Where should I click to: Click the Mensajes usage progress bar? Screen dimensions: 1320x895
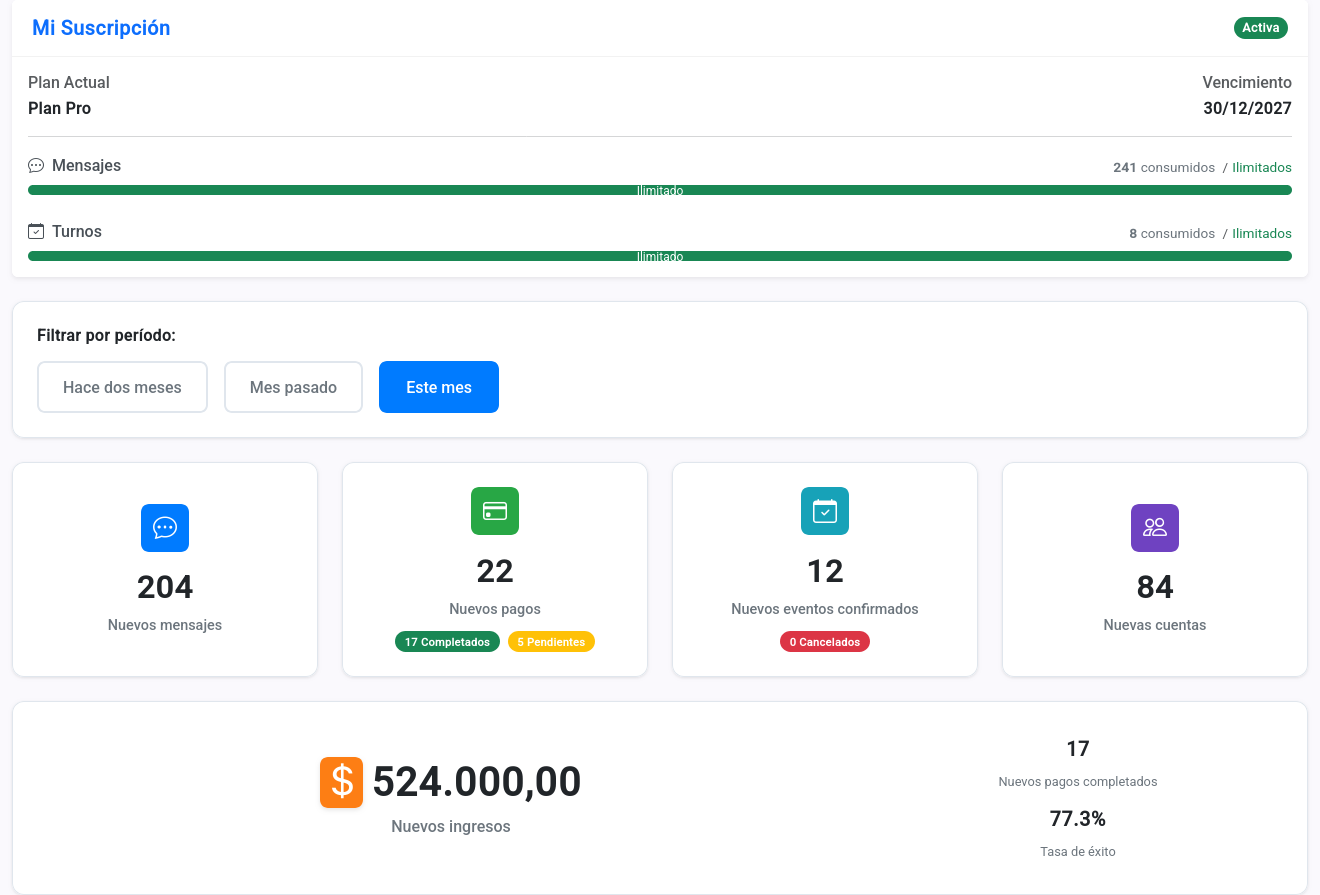pyautogui.click(x=660, y=190)
